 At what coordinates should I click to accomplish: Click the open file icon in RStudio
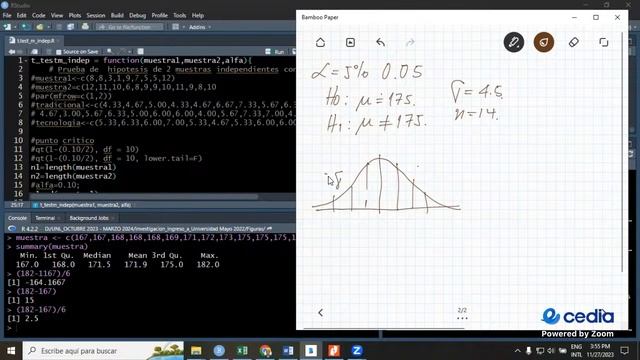click(x=40, y=27)
